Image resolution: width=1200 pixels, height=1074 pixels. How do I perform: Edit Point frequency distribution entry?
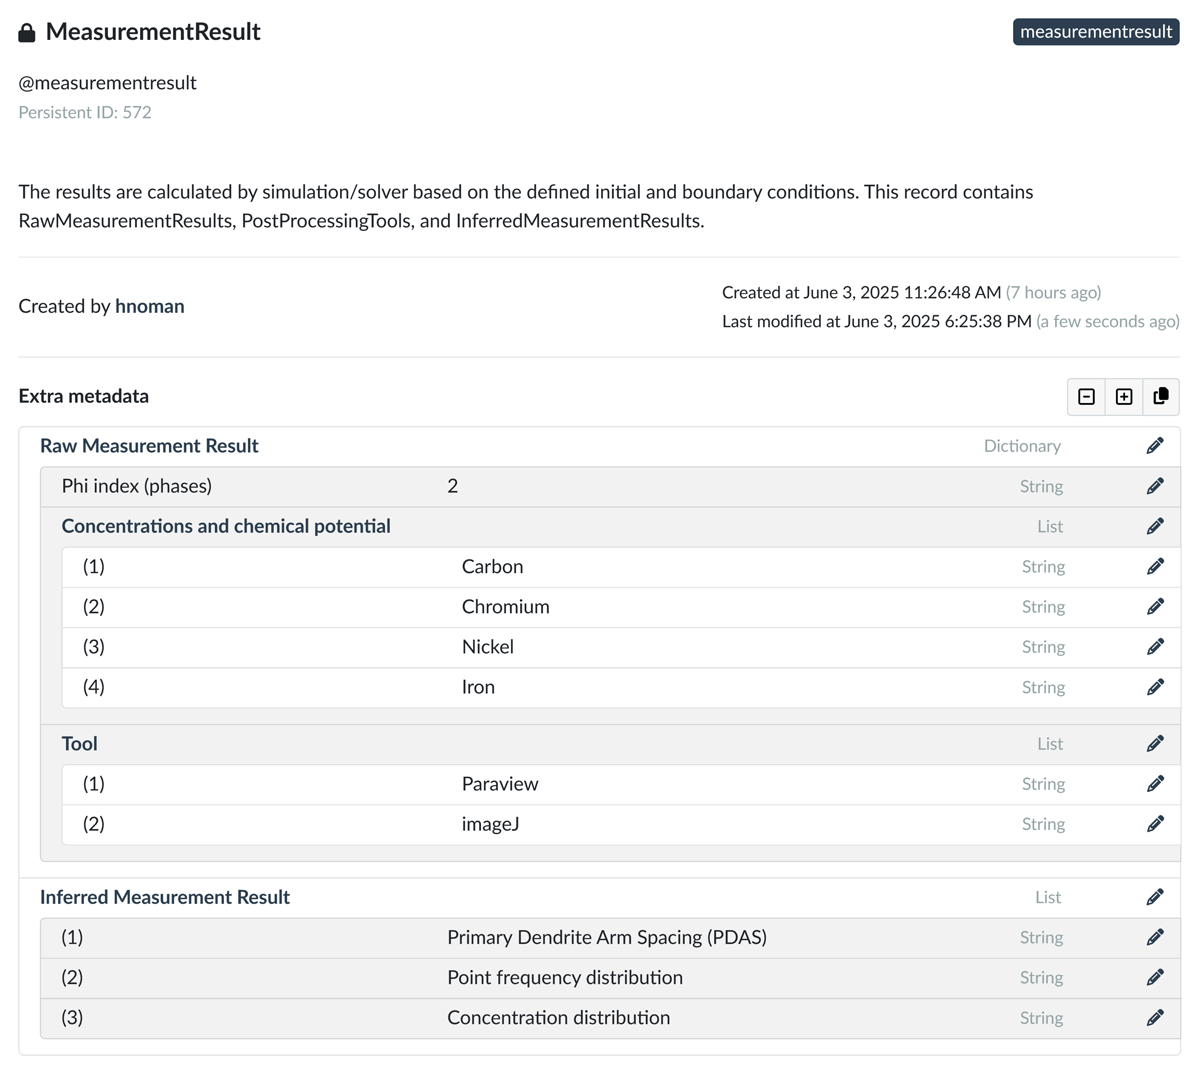1155,977
